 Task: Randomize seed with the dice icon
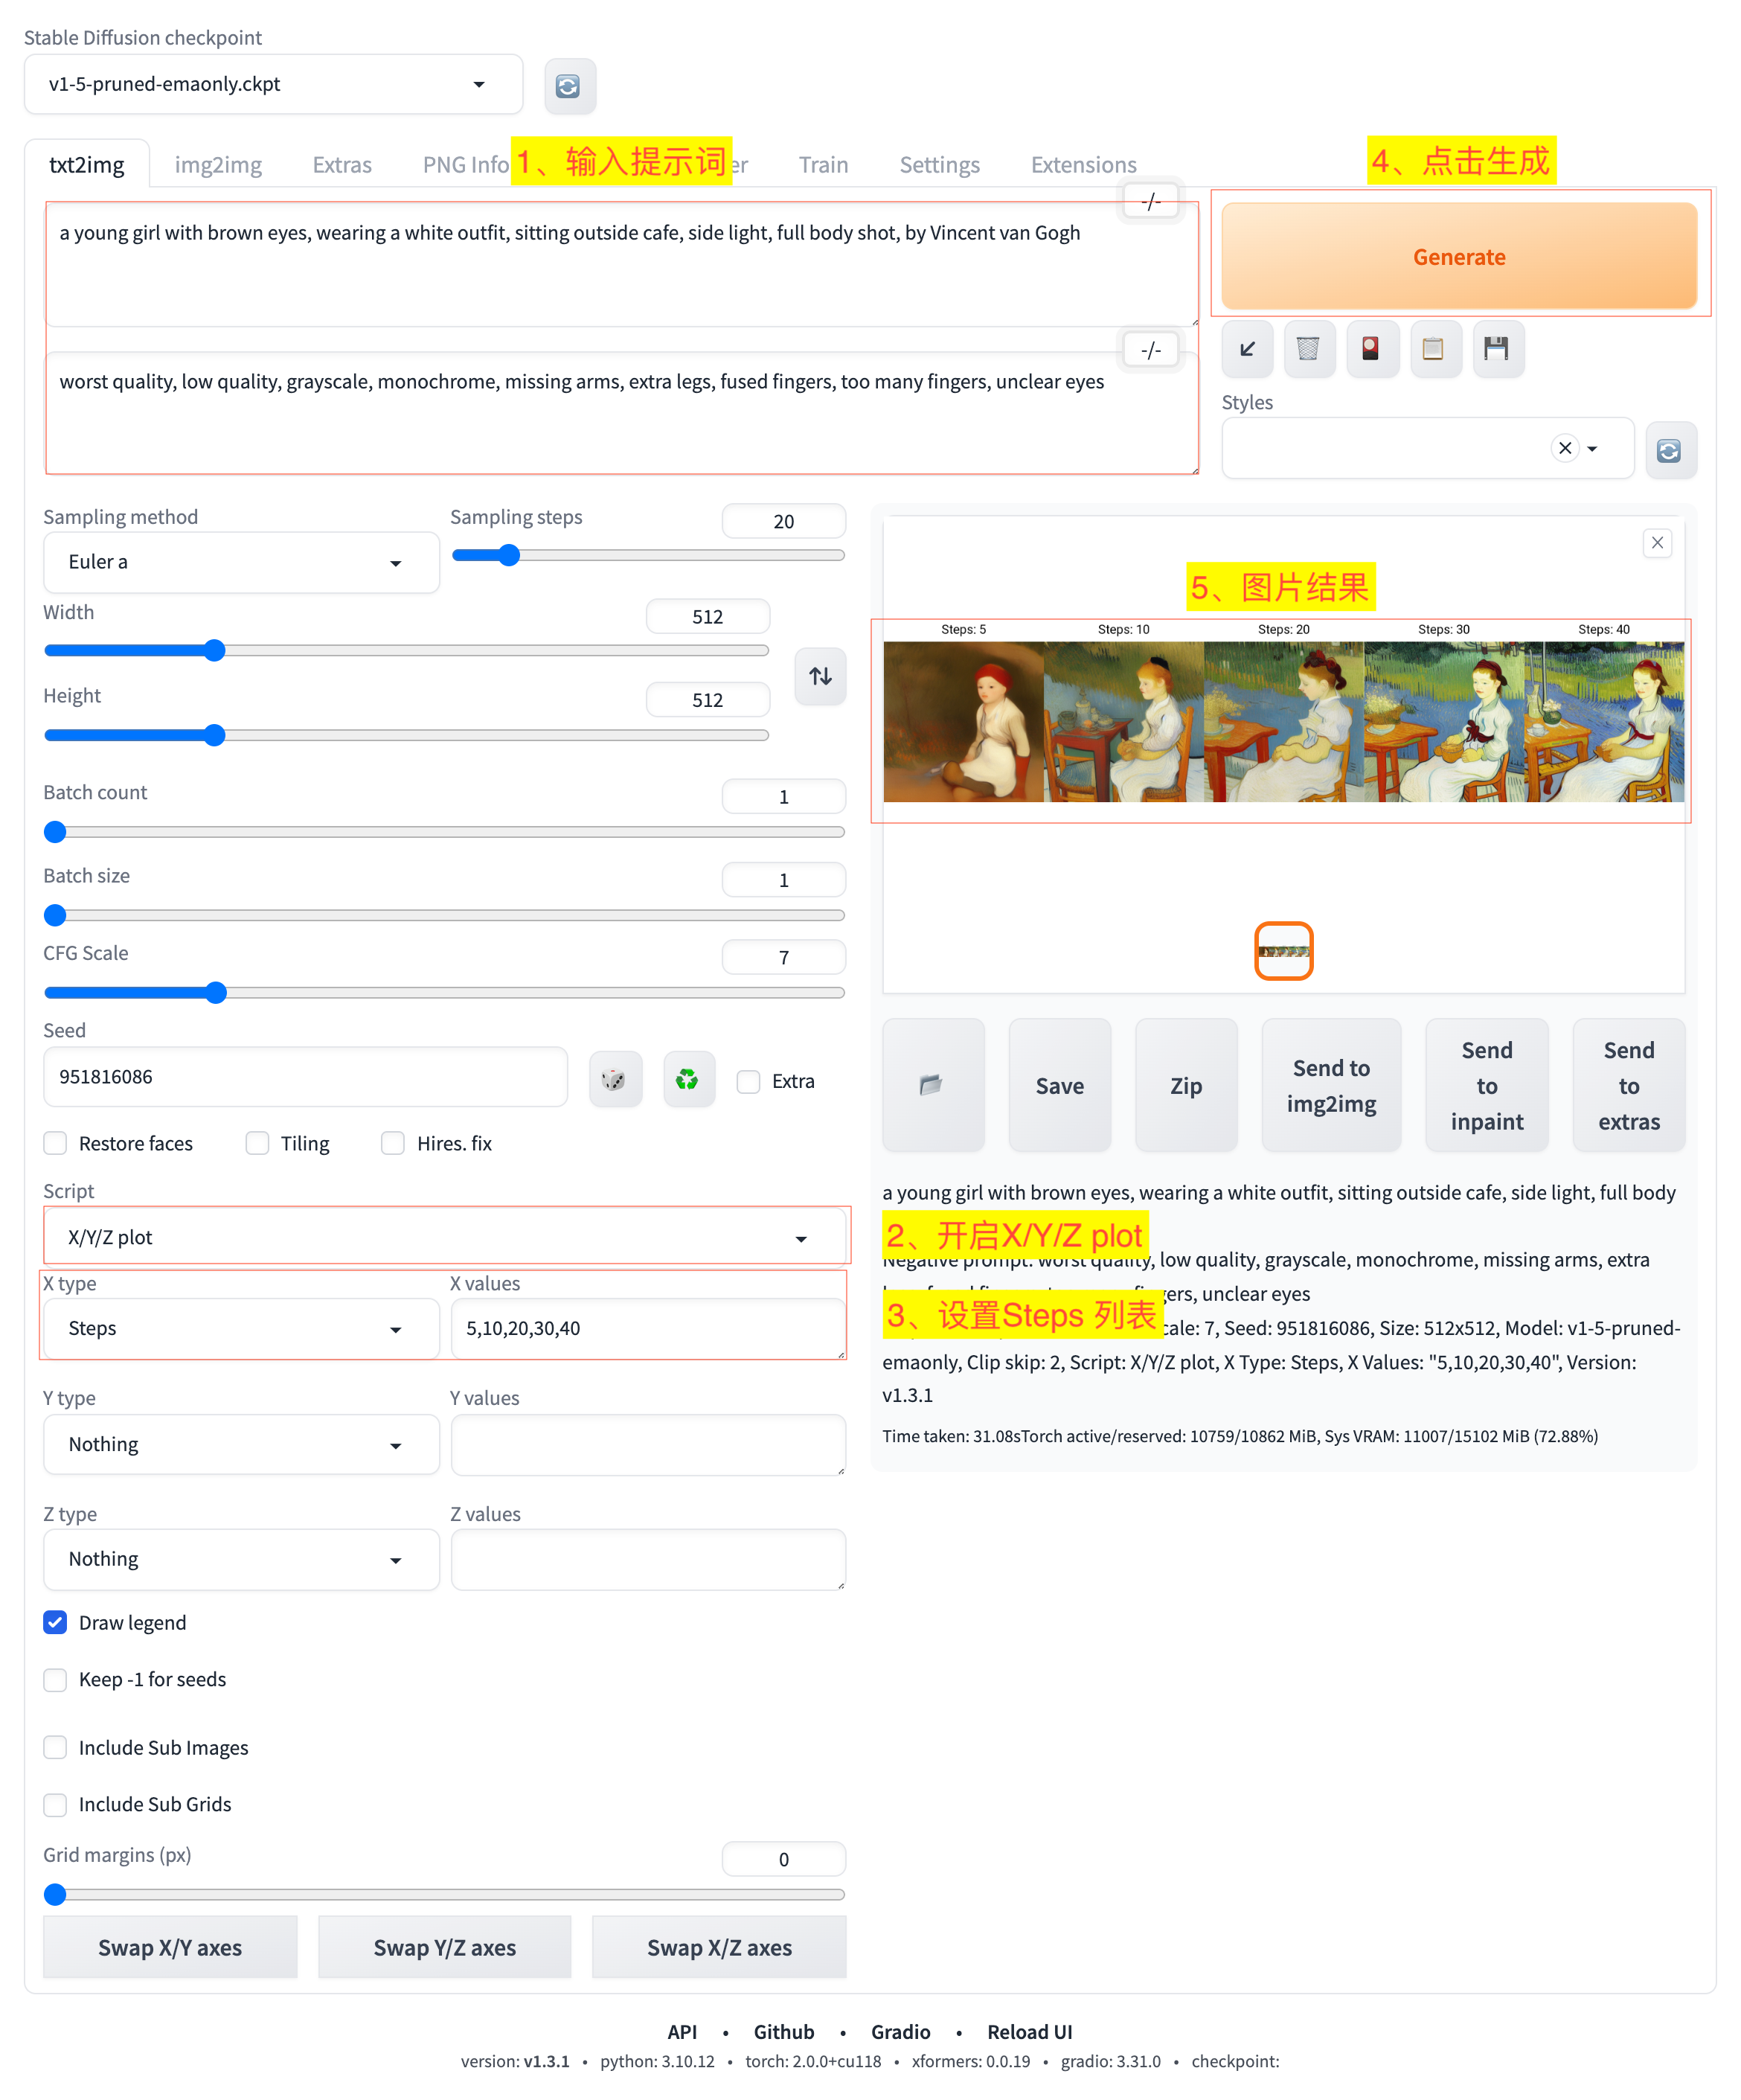[614, 1080]
